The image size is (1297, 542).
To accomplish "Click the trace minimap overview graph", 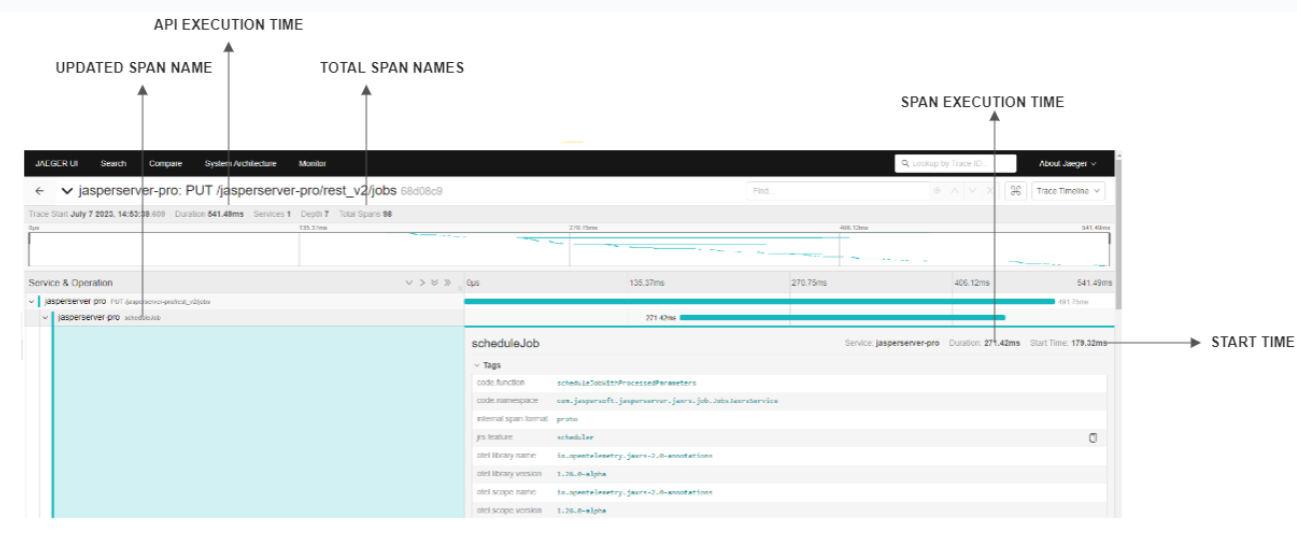I will pyautogui.click(x=568, y=249).
